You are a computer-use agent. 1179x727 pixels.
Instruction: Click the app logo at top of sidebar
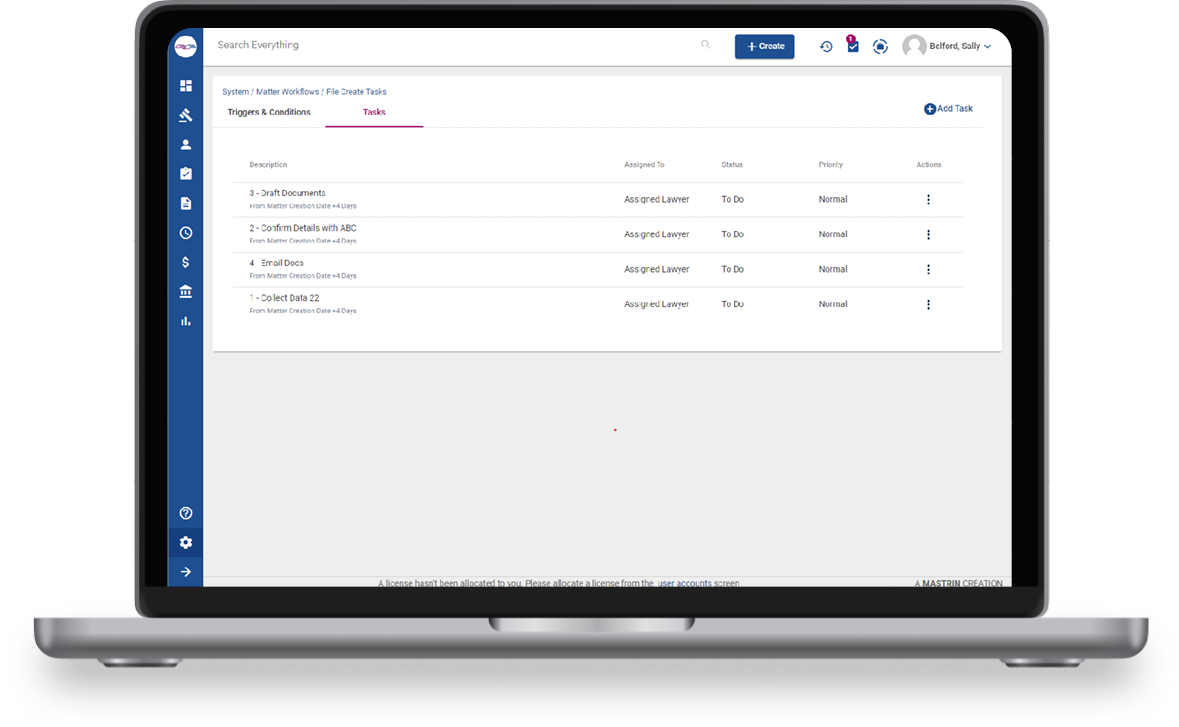click(x=186, y=47)
